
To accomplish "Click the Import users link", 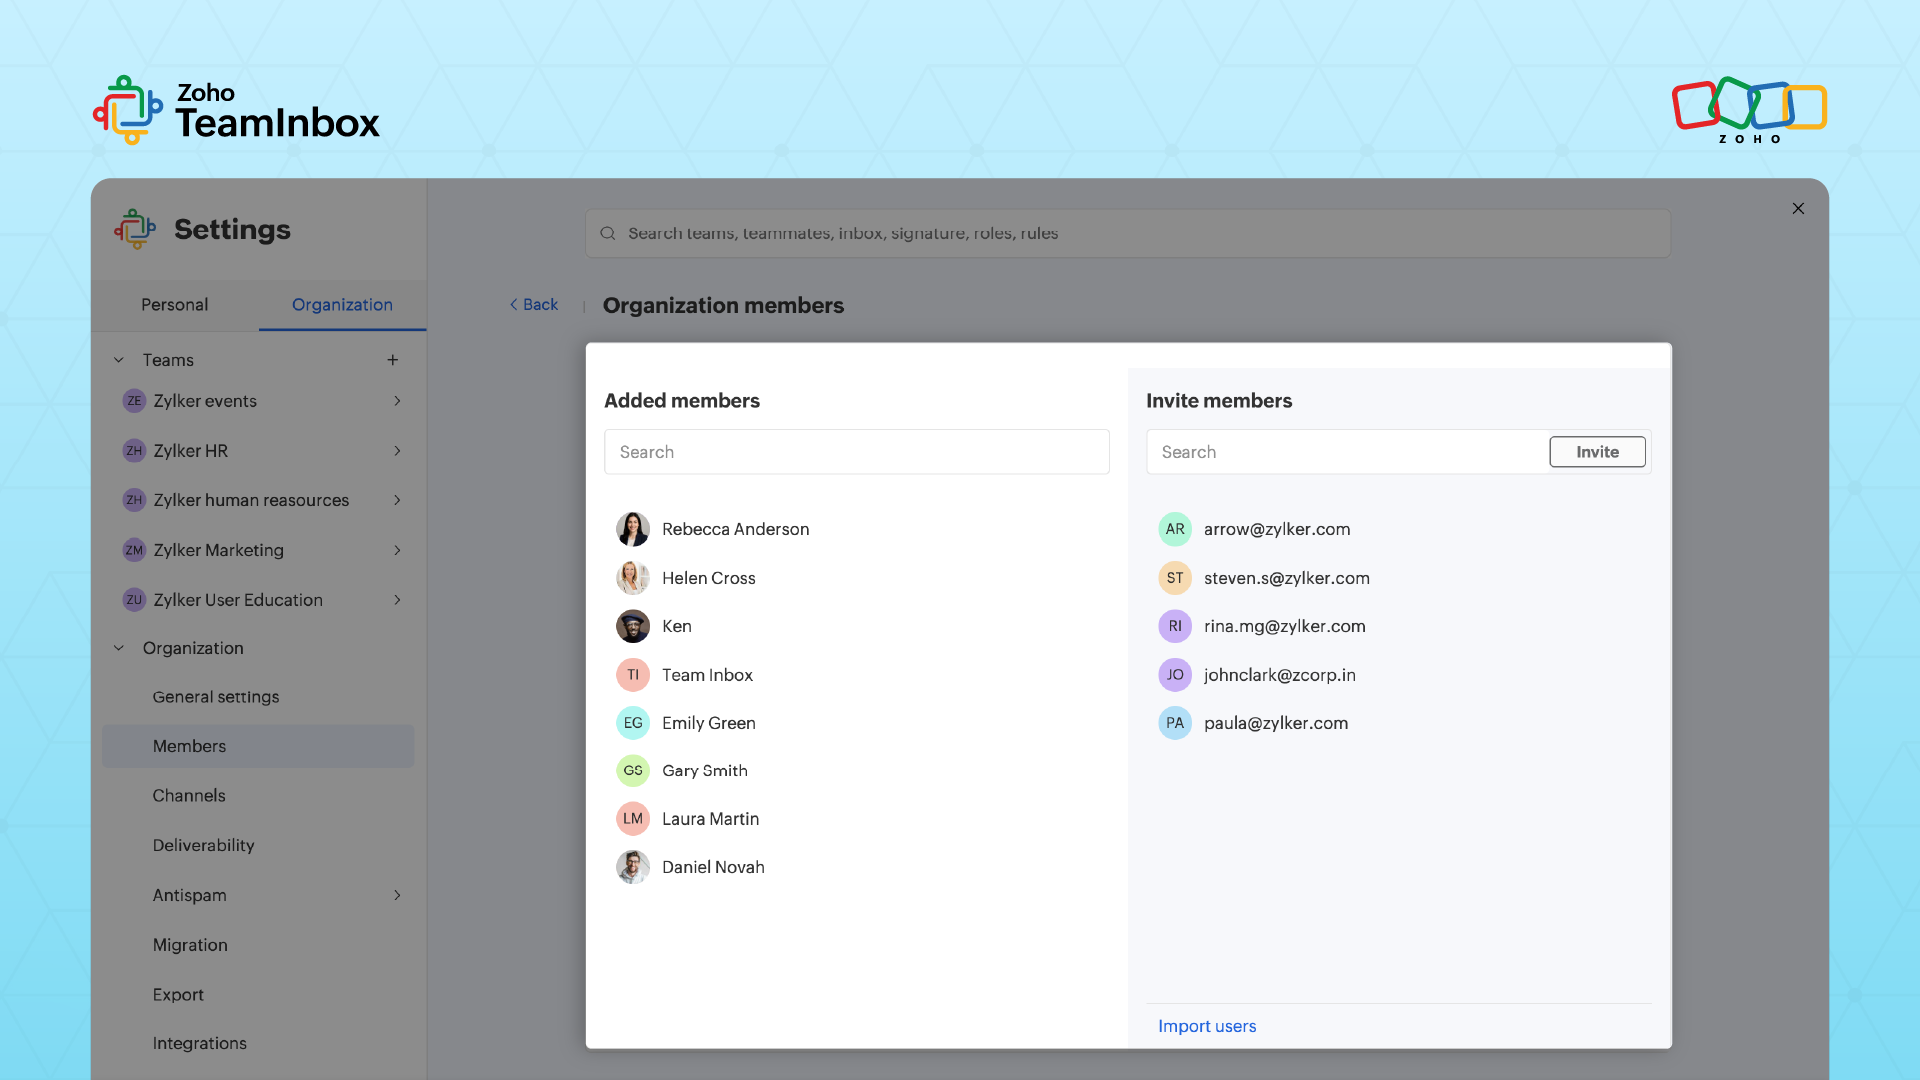I will tap(1206, 1026).
